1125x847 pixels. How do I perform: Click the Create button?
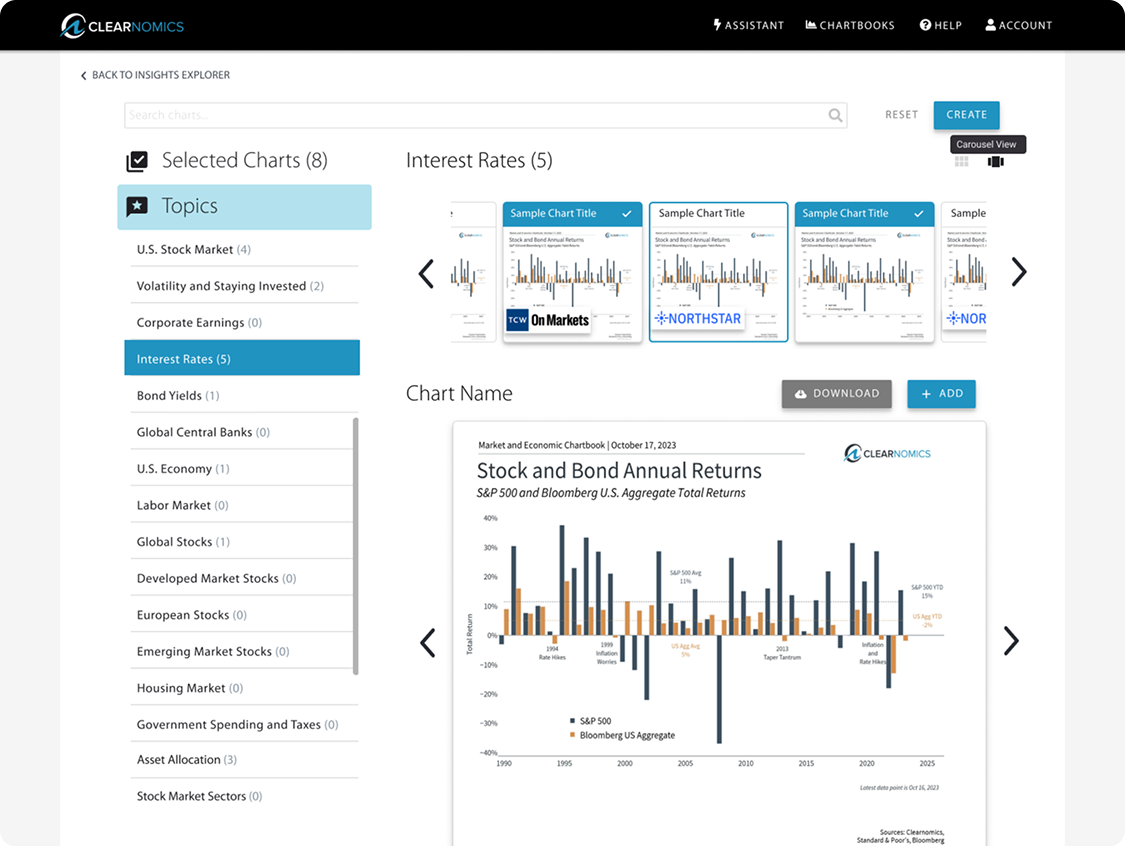click(x=966, y=115)
